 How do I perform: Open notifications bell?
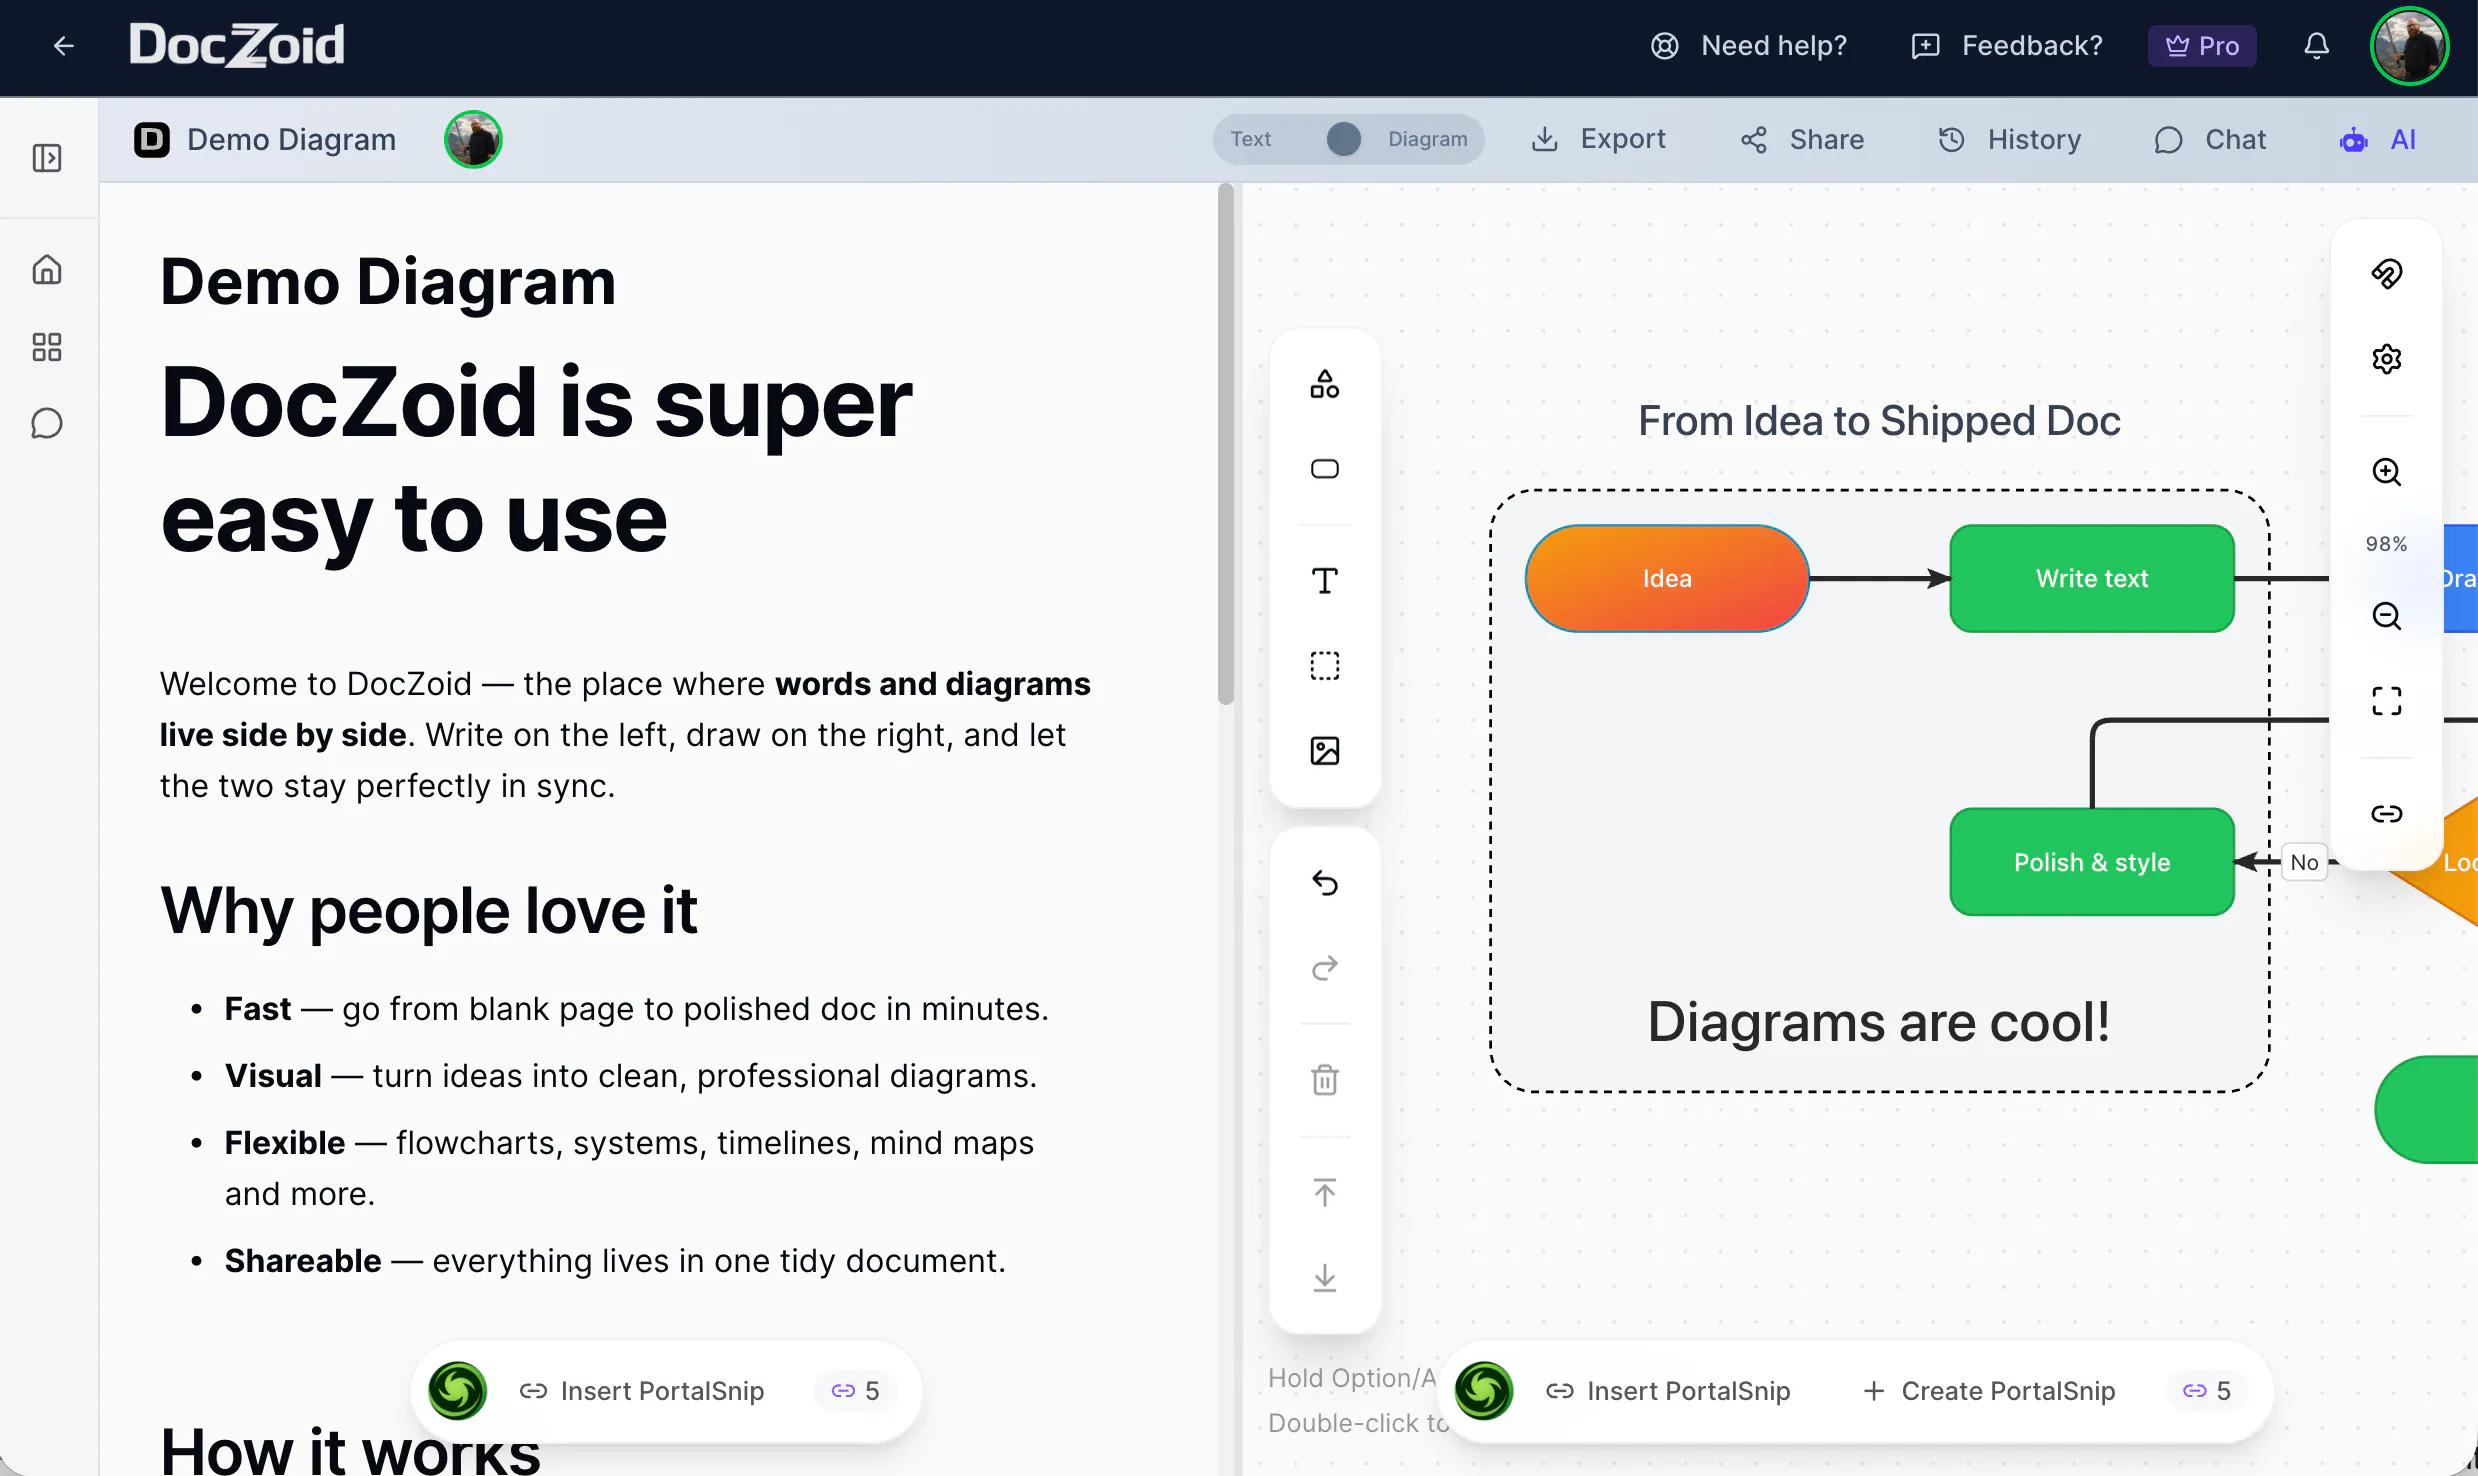(2317, 46)
